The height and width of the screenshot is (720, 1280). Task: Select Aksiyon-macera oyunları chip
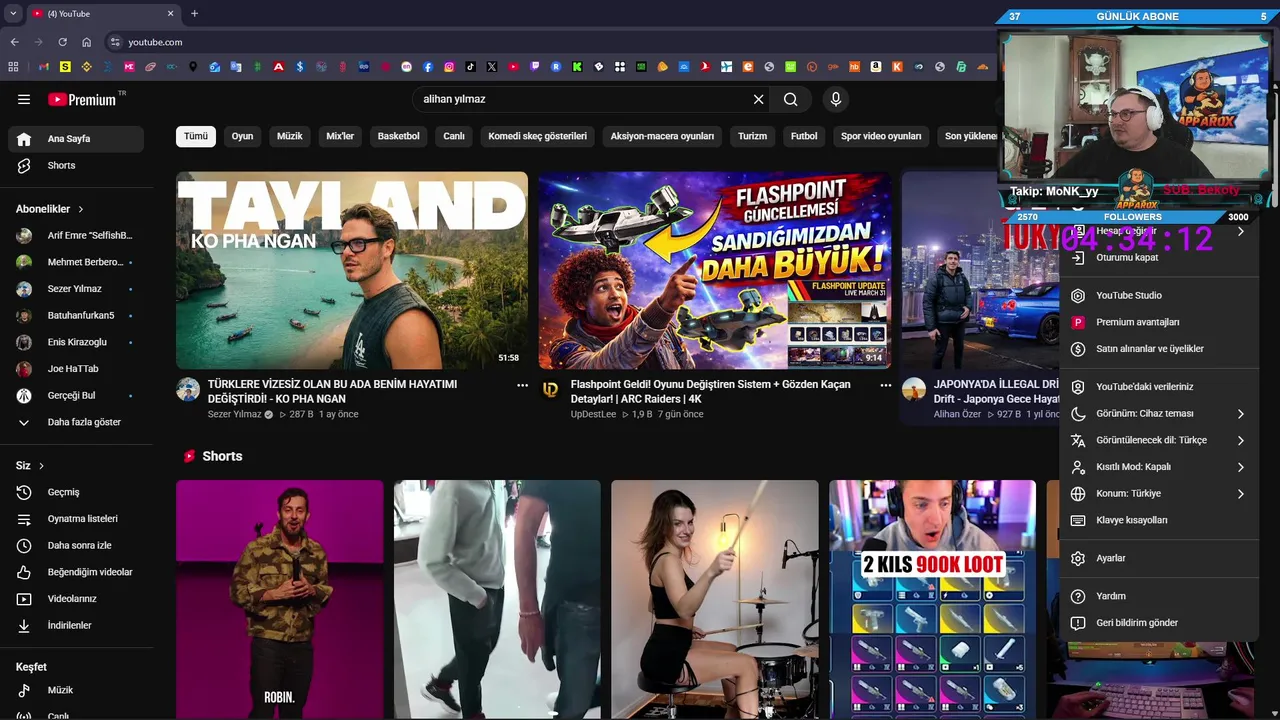click(662, 136)
